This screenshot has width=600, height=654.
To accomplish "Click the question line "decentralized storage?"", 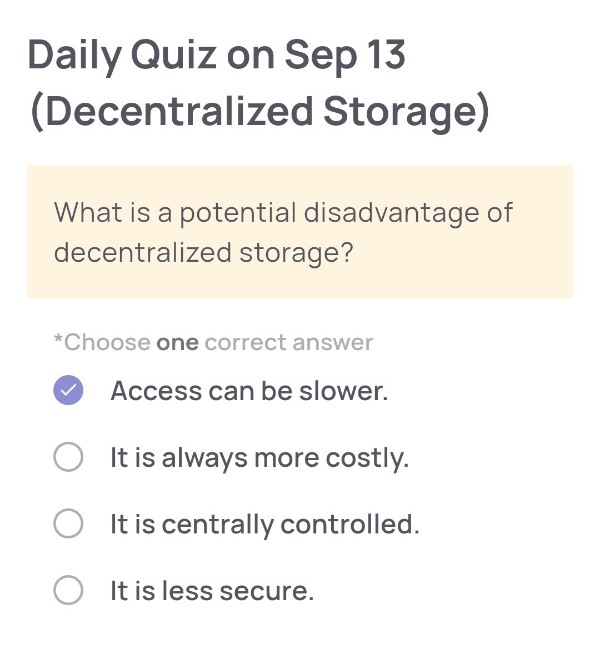I will click(203, 252).
